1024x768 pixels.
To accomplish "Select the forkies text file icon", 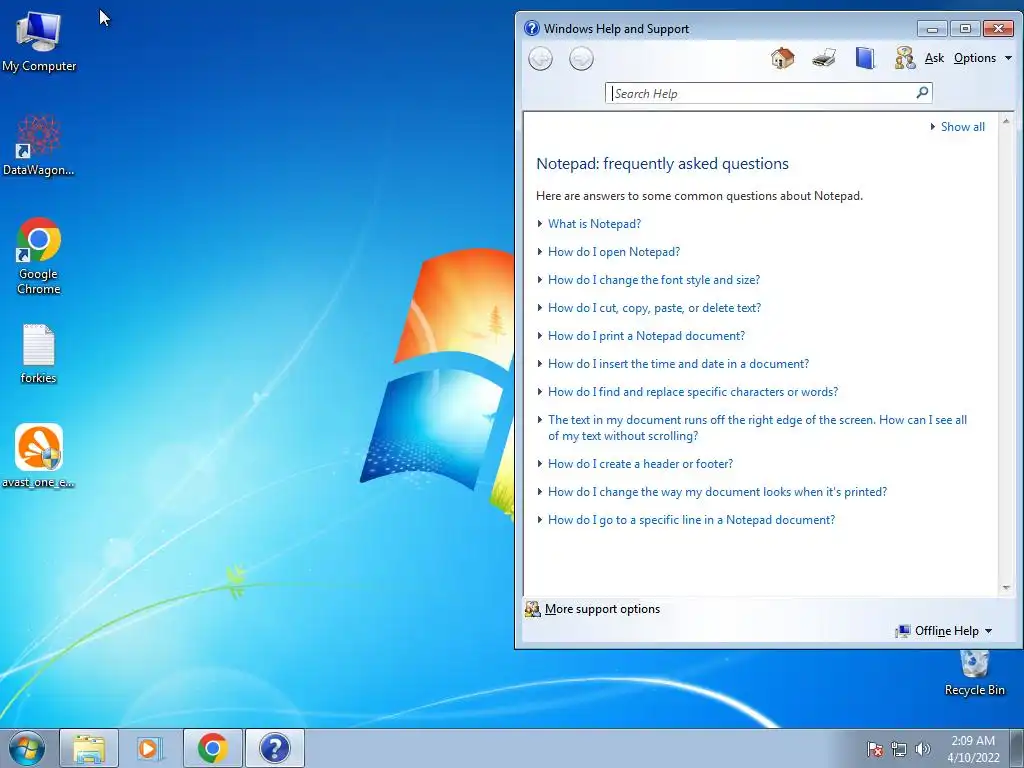I will pos(39,353).
